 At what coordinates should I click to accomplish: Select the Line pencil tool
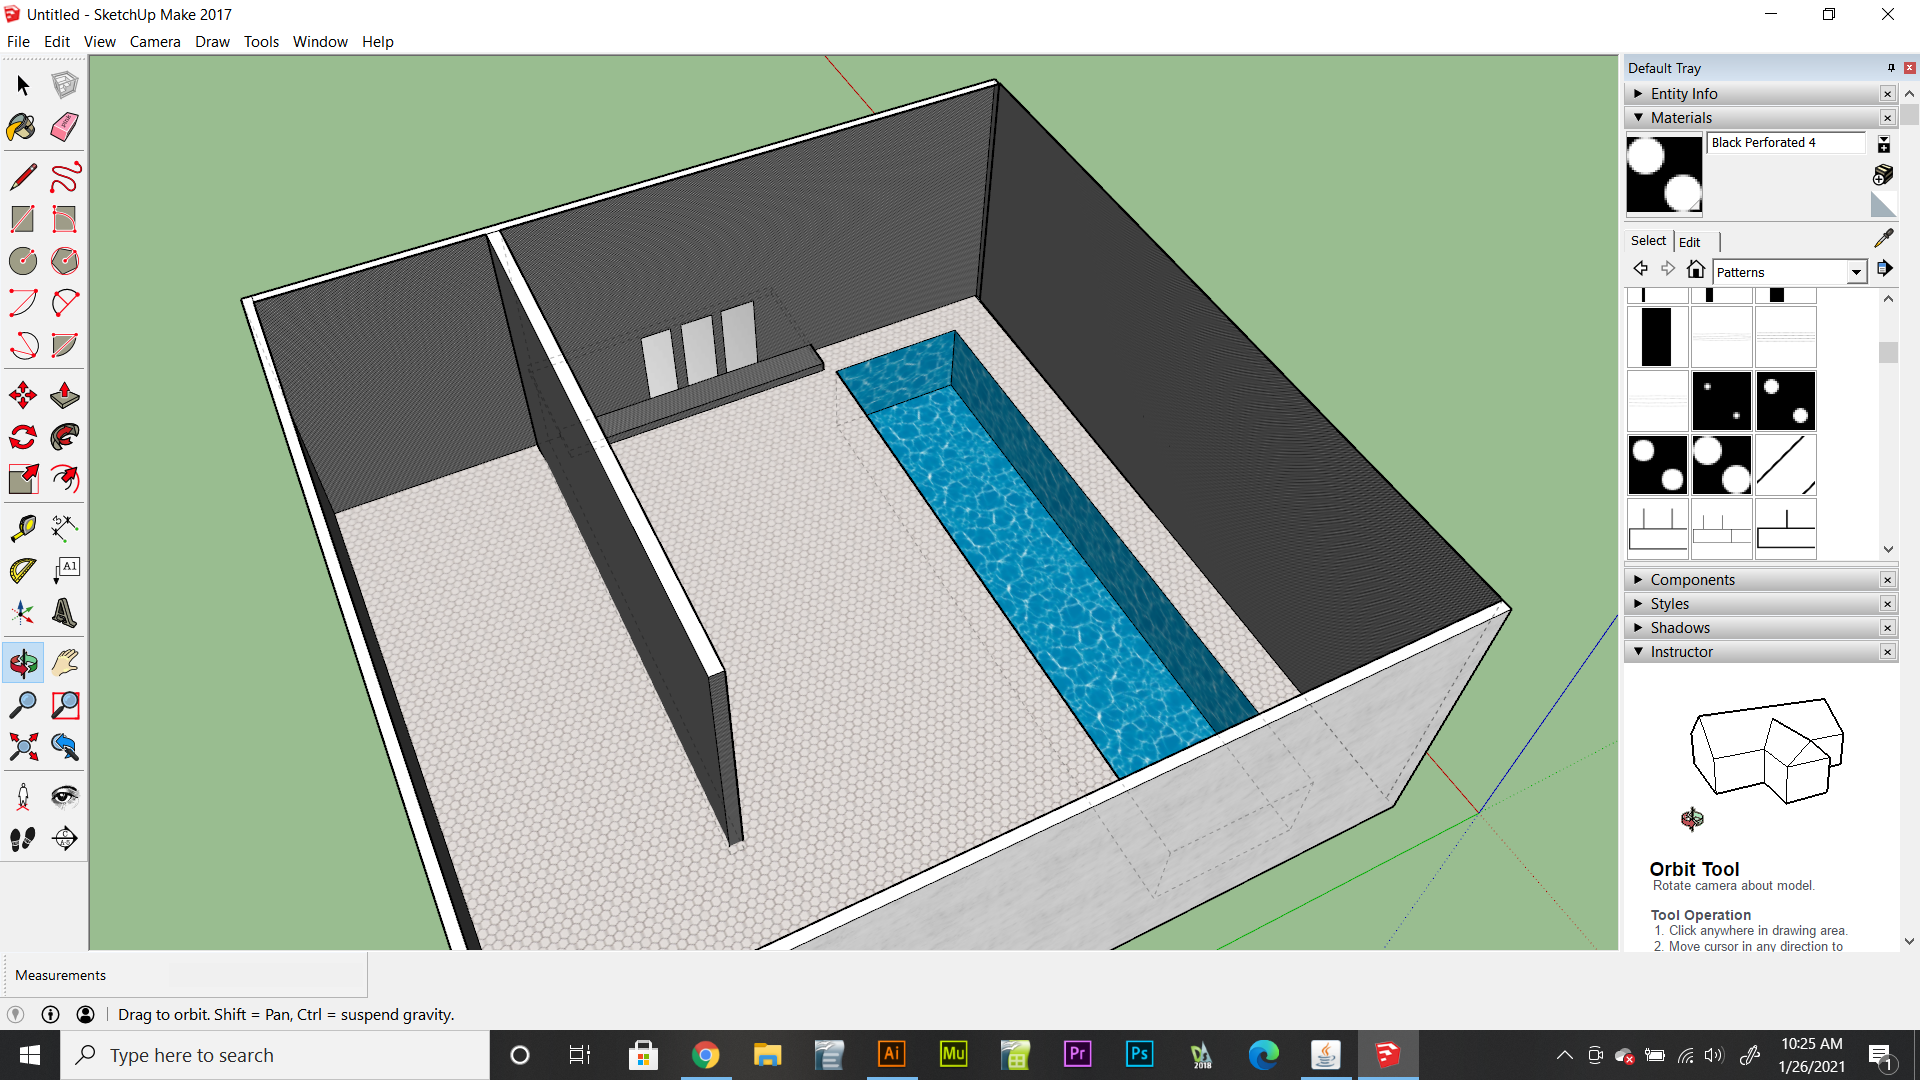pyautogui.click(x=23, y=177)
